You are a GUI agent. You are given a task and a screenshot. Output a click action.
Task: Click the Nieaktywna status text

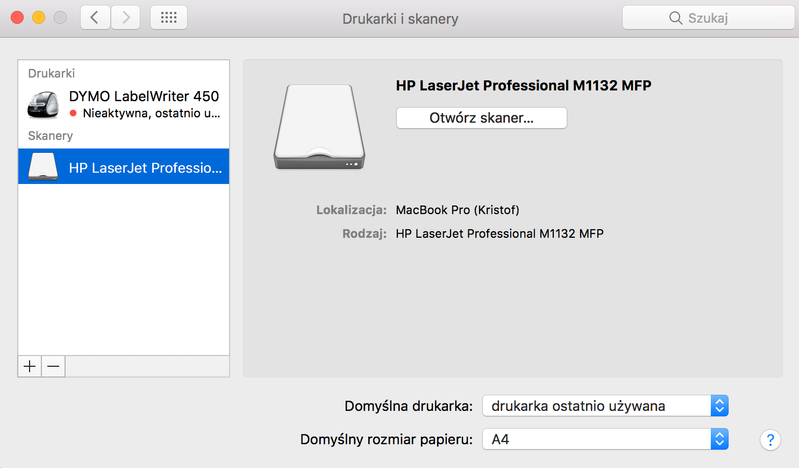(151, 113)
